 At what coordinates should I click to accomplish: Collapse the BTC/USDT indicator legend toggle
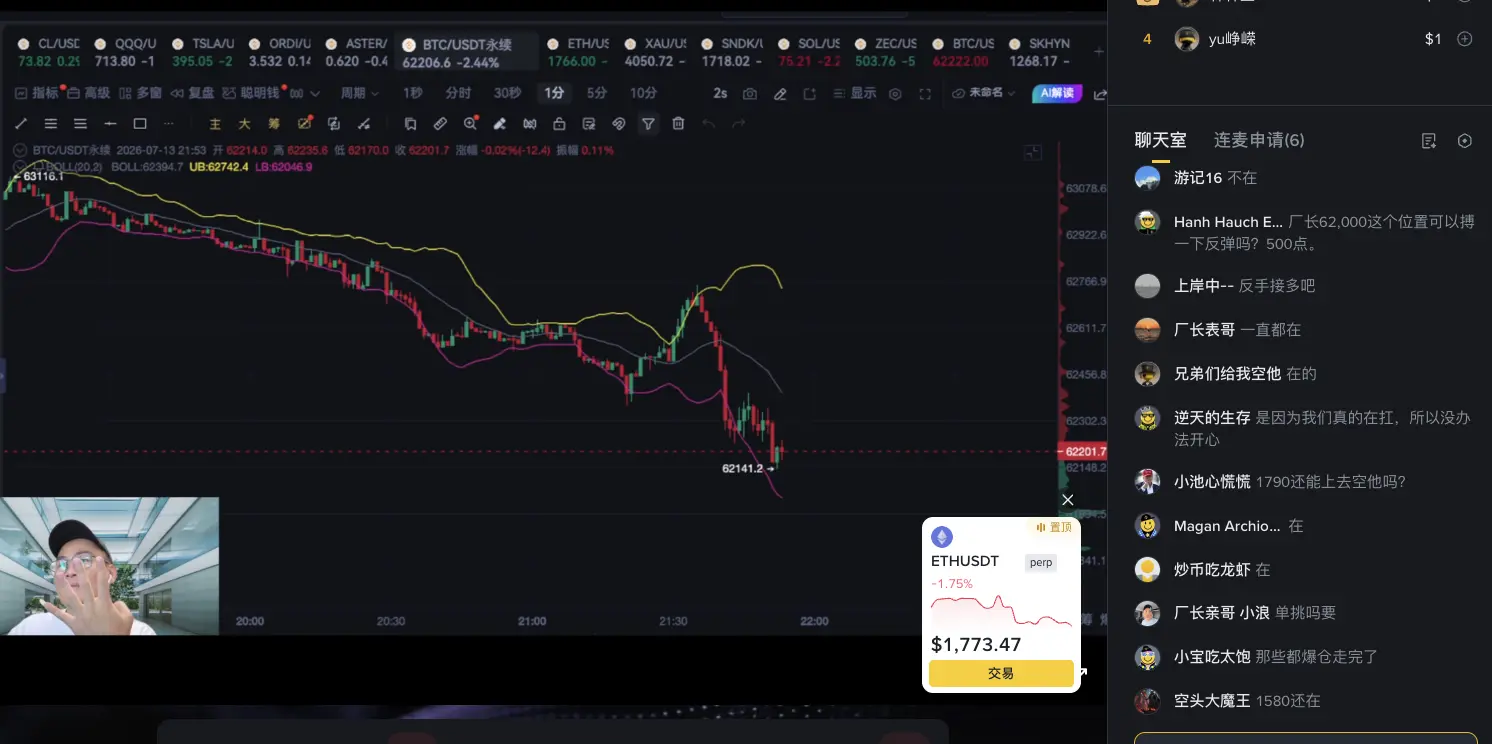point(22,150)
